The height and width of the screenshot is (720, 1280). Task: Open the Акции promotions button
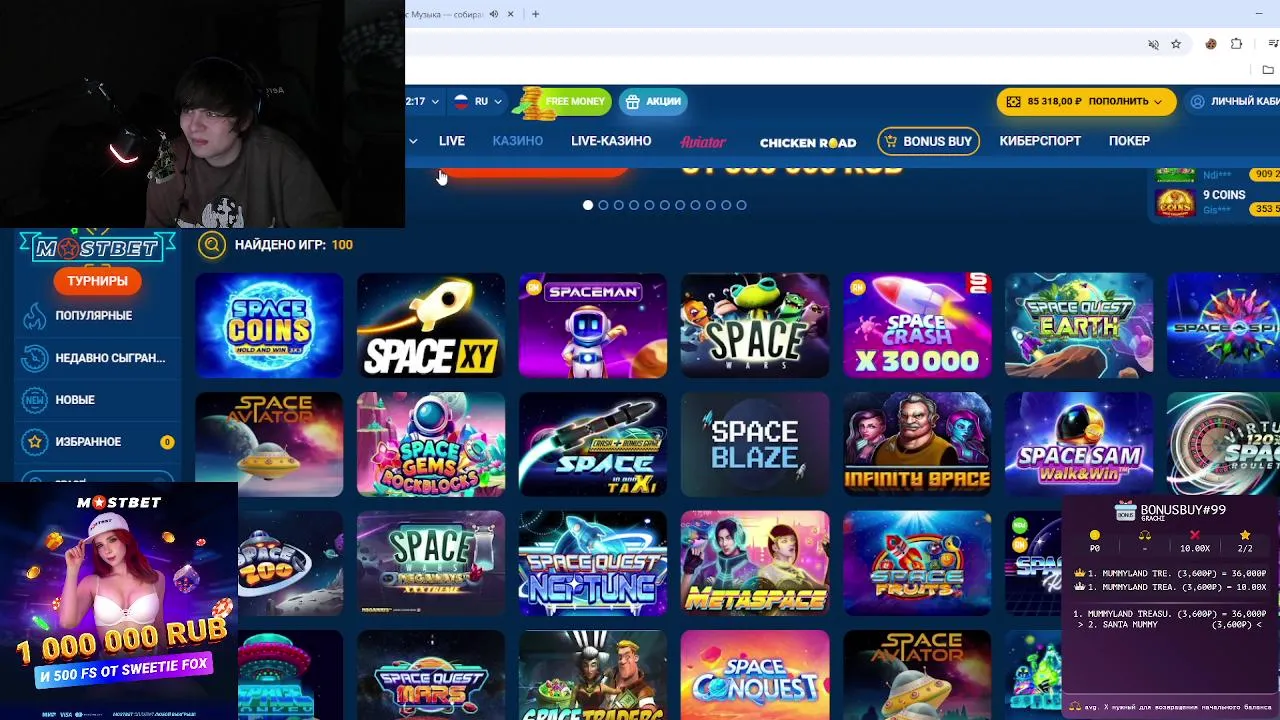point(653,101)
